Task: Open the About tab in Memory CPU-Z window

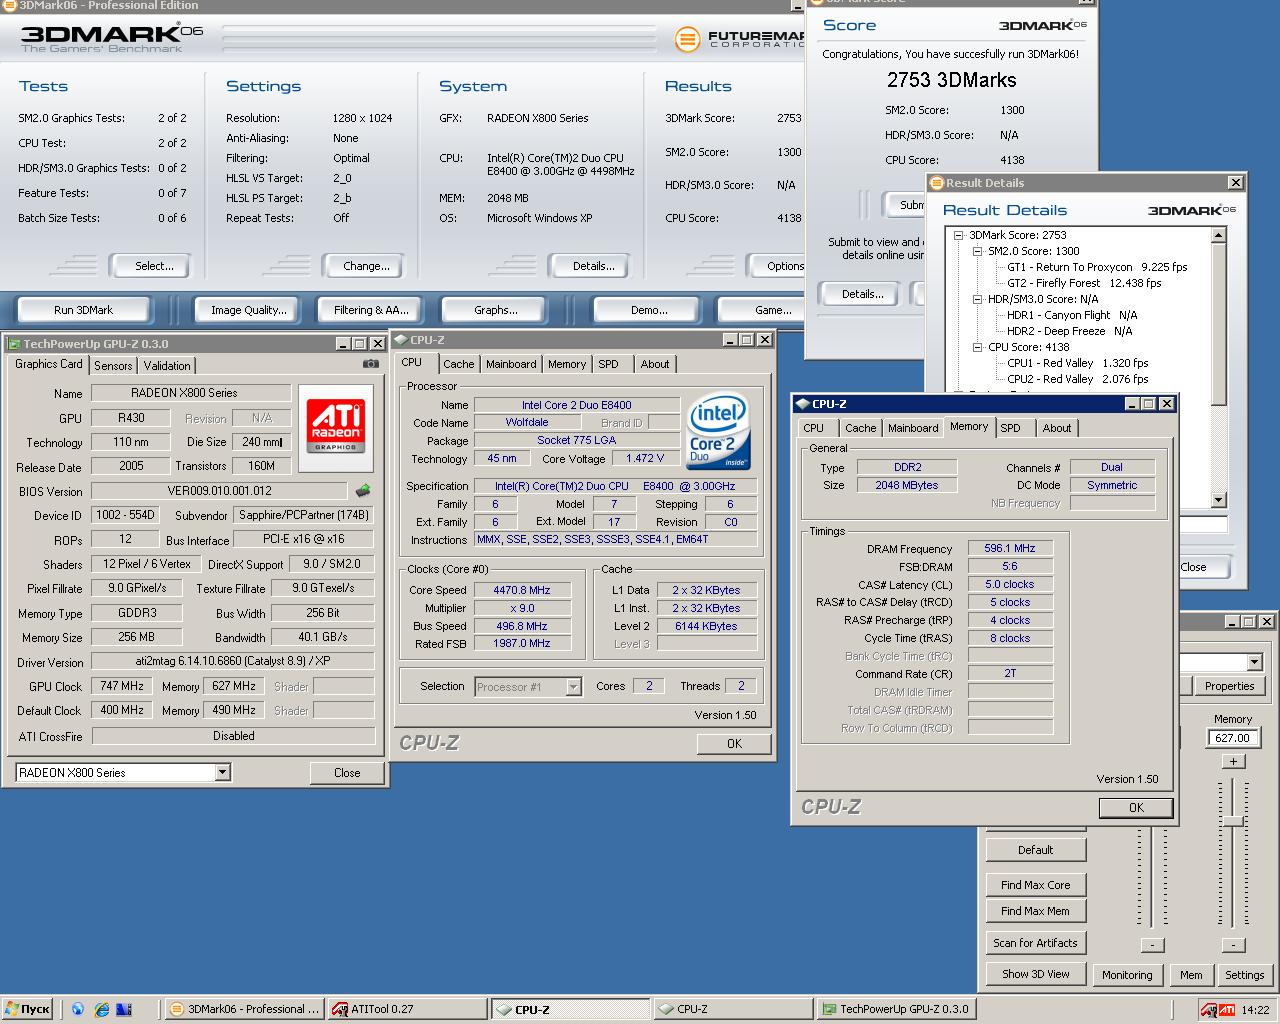Action: [1057, 428]
